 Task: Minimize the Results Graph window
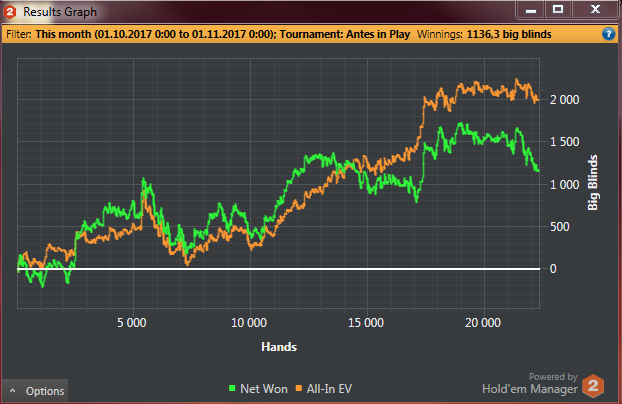[531, 10]
